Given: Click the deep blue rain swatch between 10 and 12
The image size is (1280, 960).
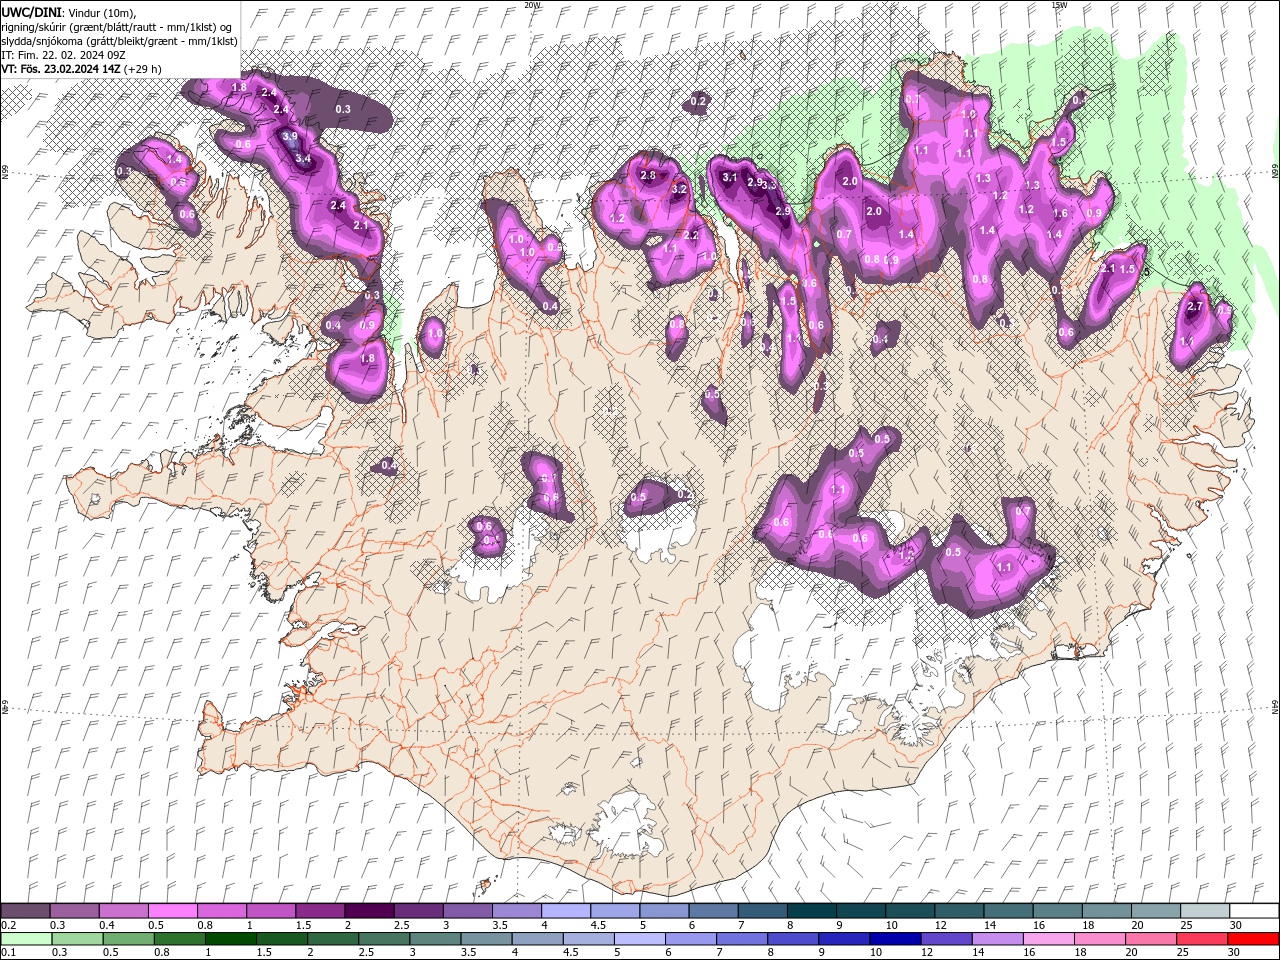Looking at the screenshot, I should point(893,939).
